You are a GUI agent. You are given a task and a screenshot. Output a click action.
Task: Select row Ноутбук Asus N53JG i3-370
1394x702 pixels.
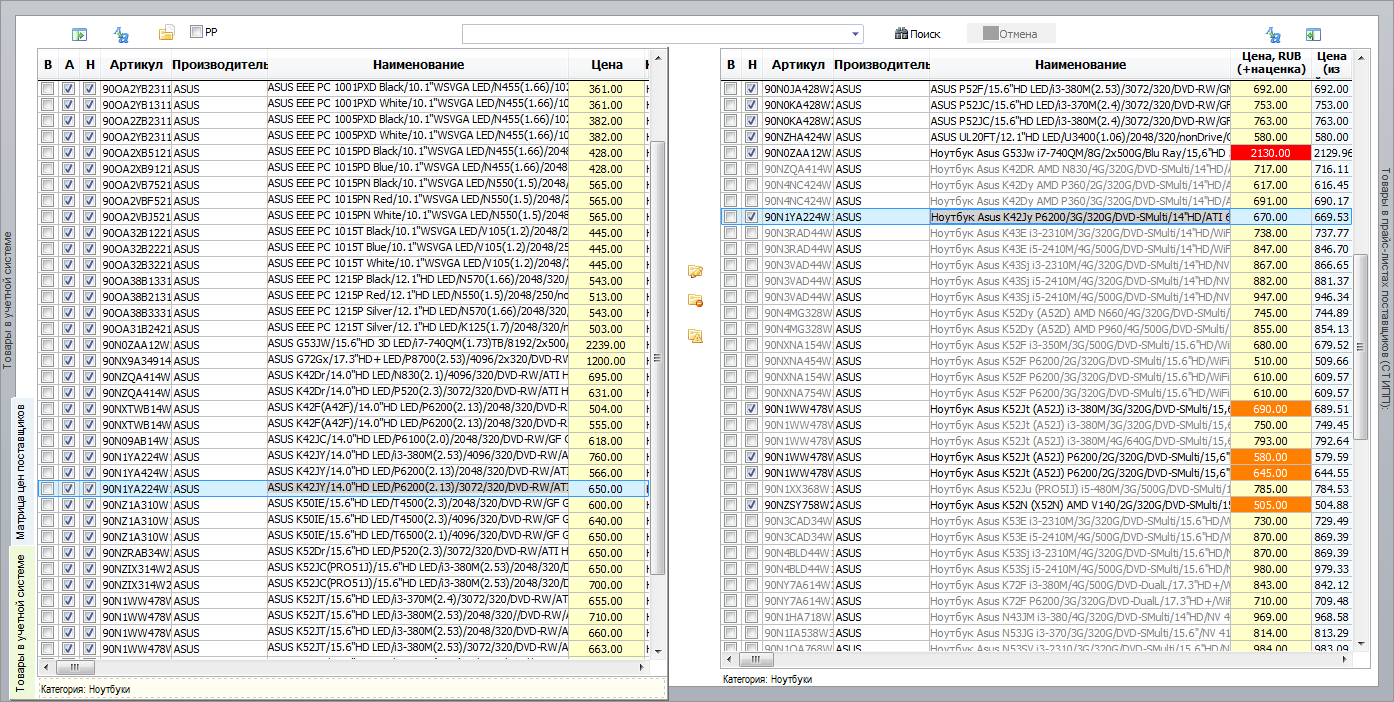tap(1036, 633)
